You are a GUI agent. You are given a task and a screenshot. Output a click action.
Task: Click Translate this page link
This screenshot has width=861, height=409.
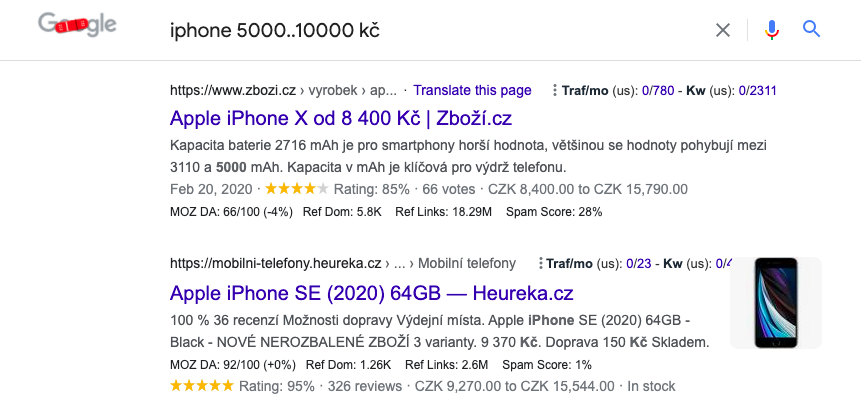coord(472,91)
